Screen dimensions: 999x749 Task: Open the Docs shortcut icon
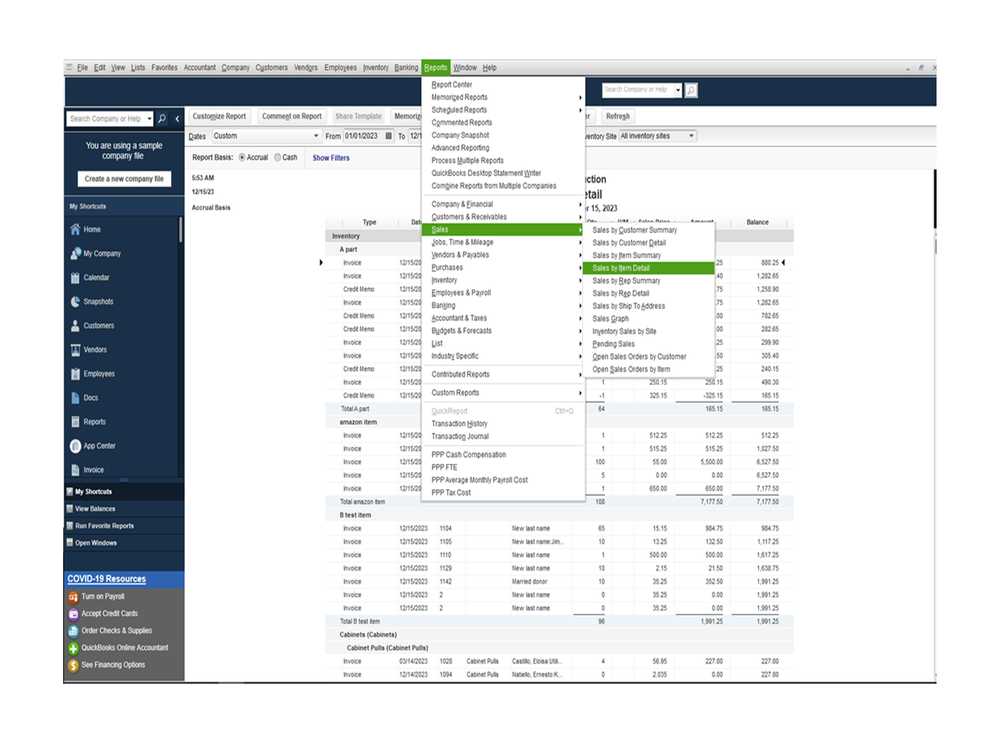[75, 398]
